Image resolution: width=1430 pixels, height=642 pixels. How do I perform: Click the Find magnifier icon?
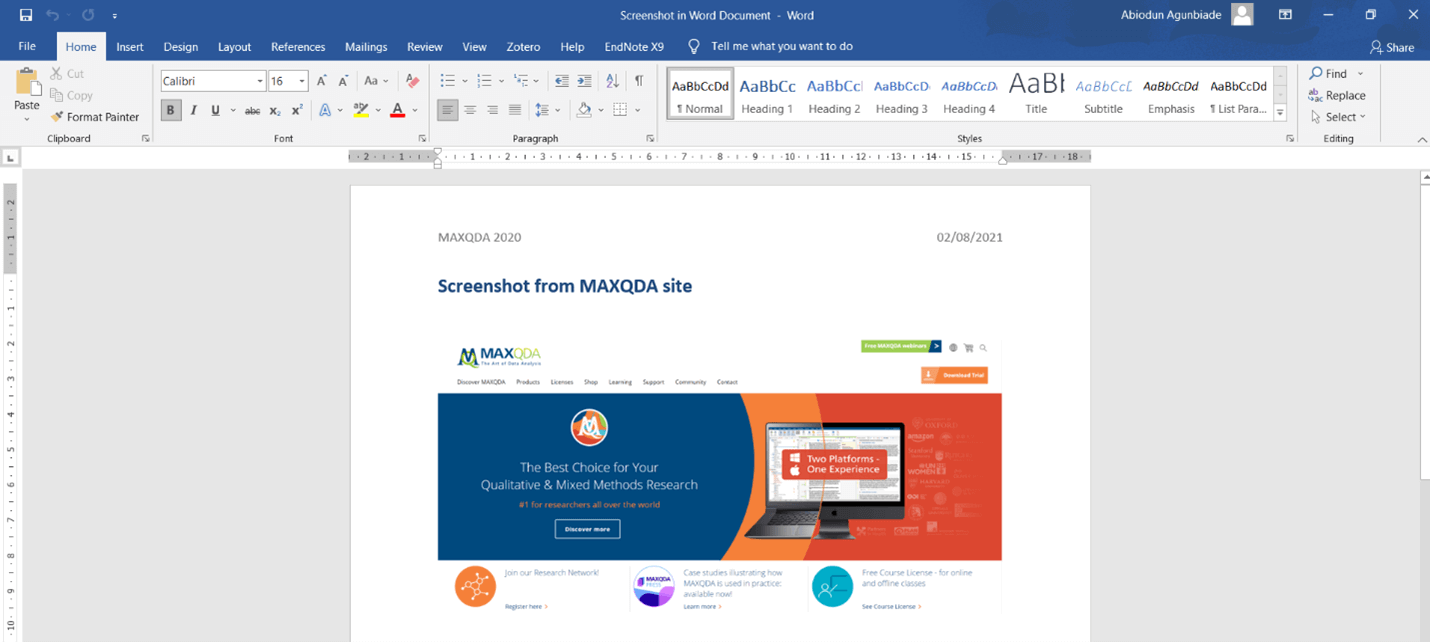(1316, 73)
